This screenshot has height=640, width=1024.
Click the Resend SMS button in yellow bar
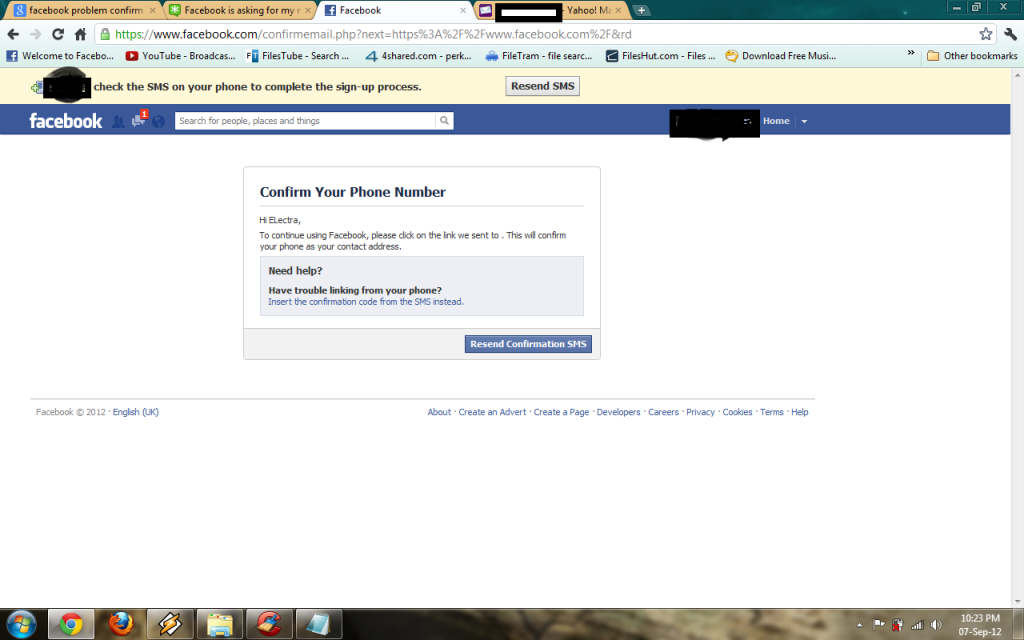pos(543,86)
